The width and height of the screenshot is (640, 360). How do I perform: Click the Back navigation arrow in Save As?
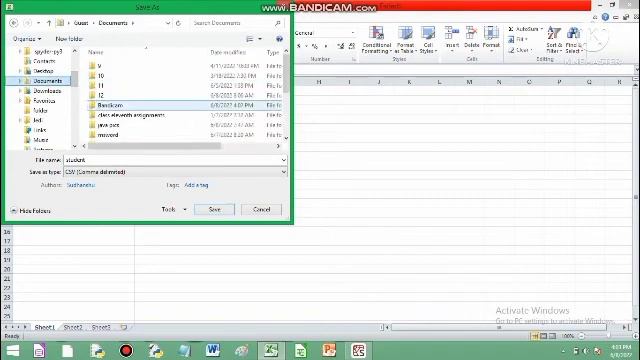(13, 23)
